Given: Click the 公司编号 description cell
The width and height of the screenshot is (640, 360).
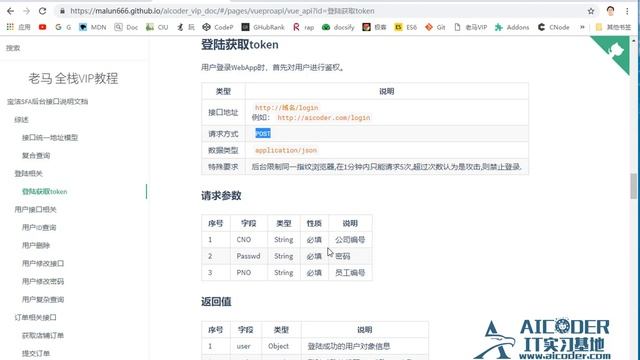Looking at the screenshot, I should pyautogui.click(x=350, y=240).
